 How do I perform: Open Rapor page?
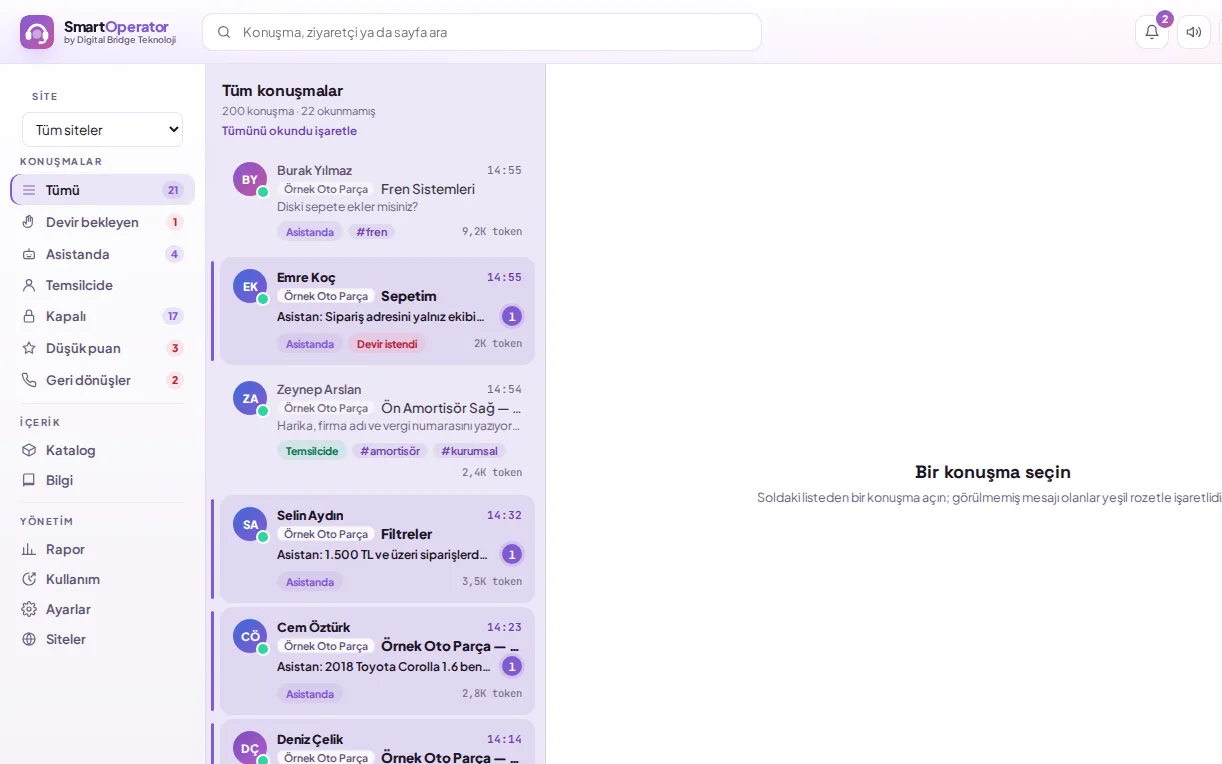pyautogui.click(x=102, y=549)
